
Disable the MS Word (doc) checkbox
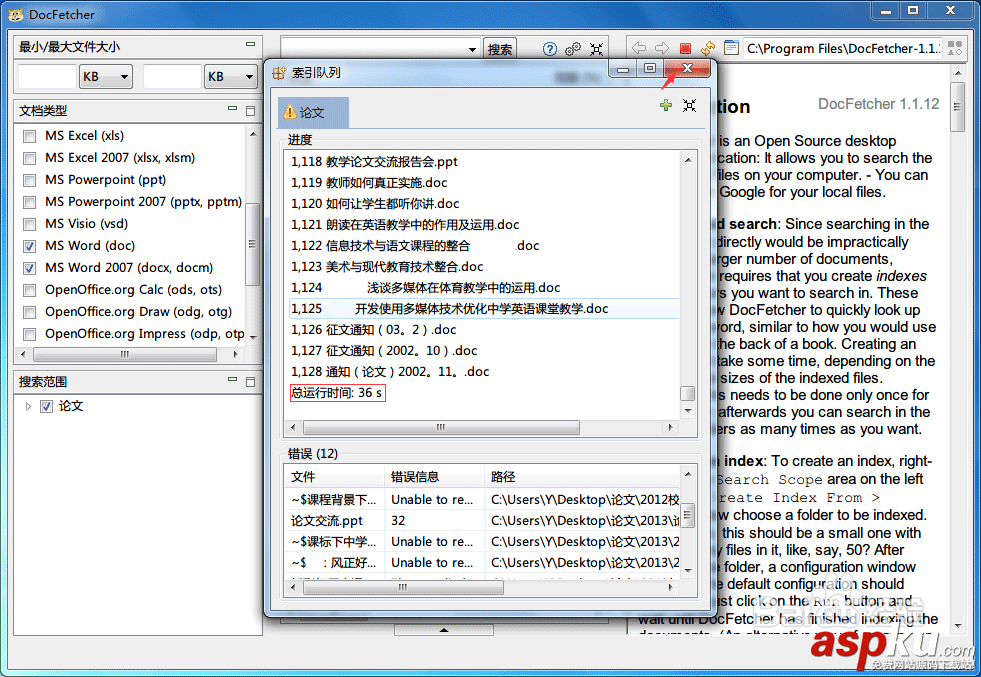[x=29, y=246]
